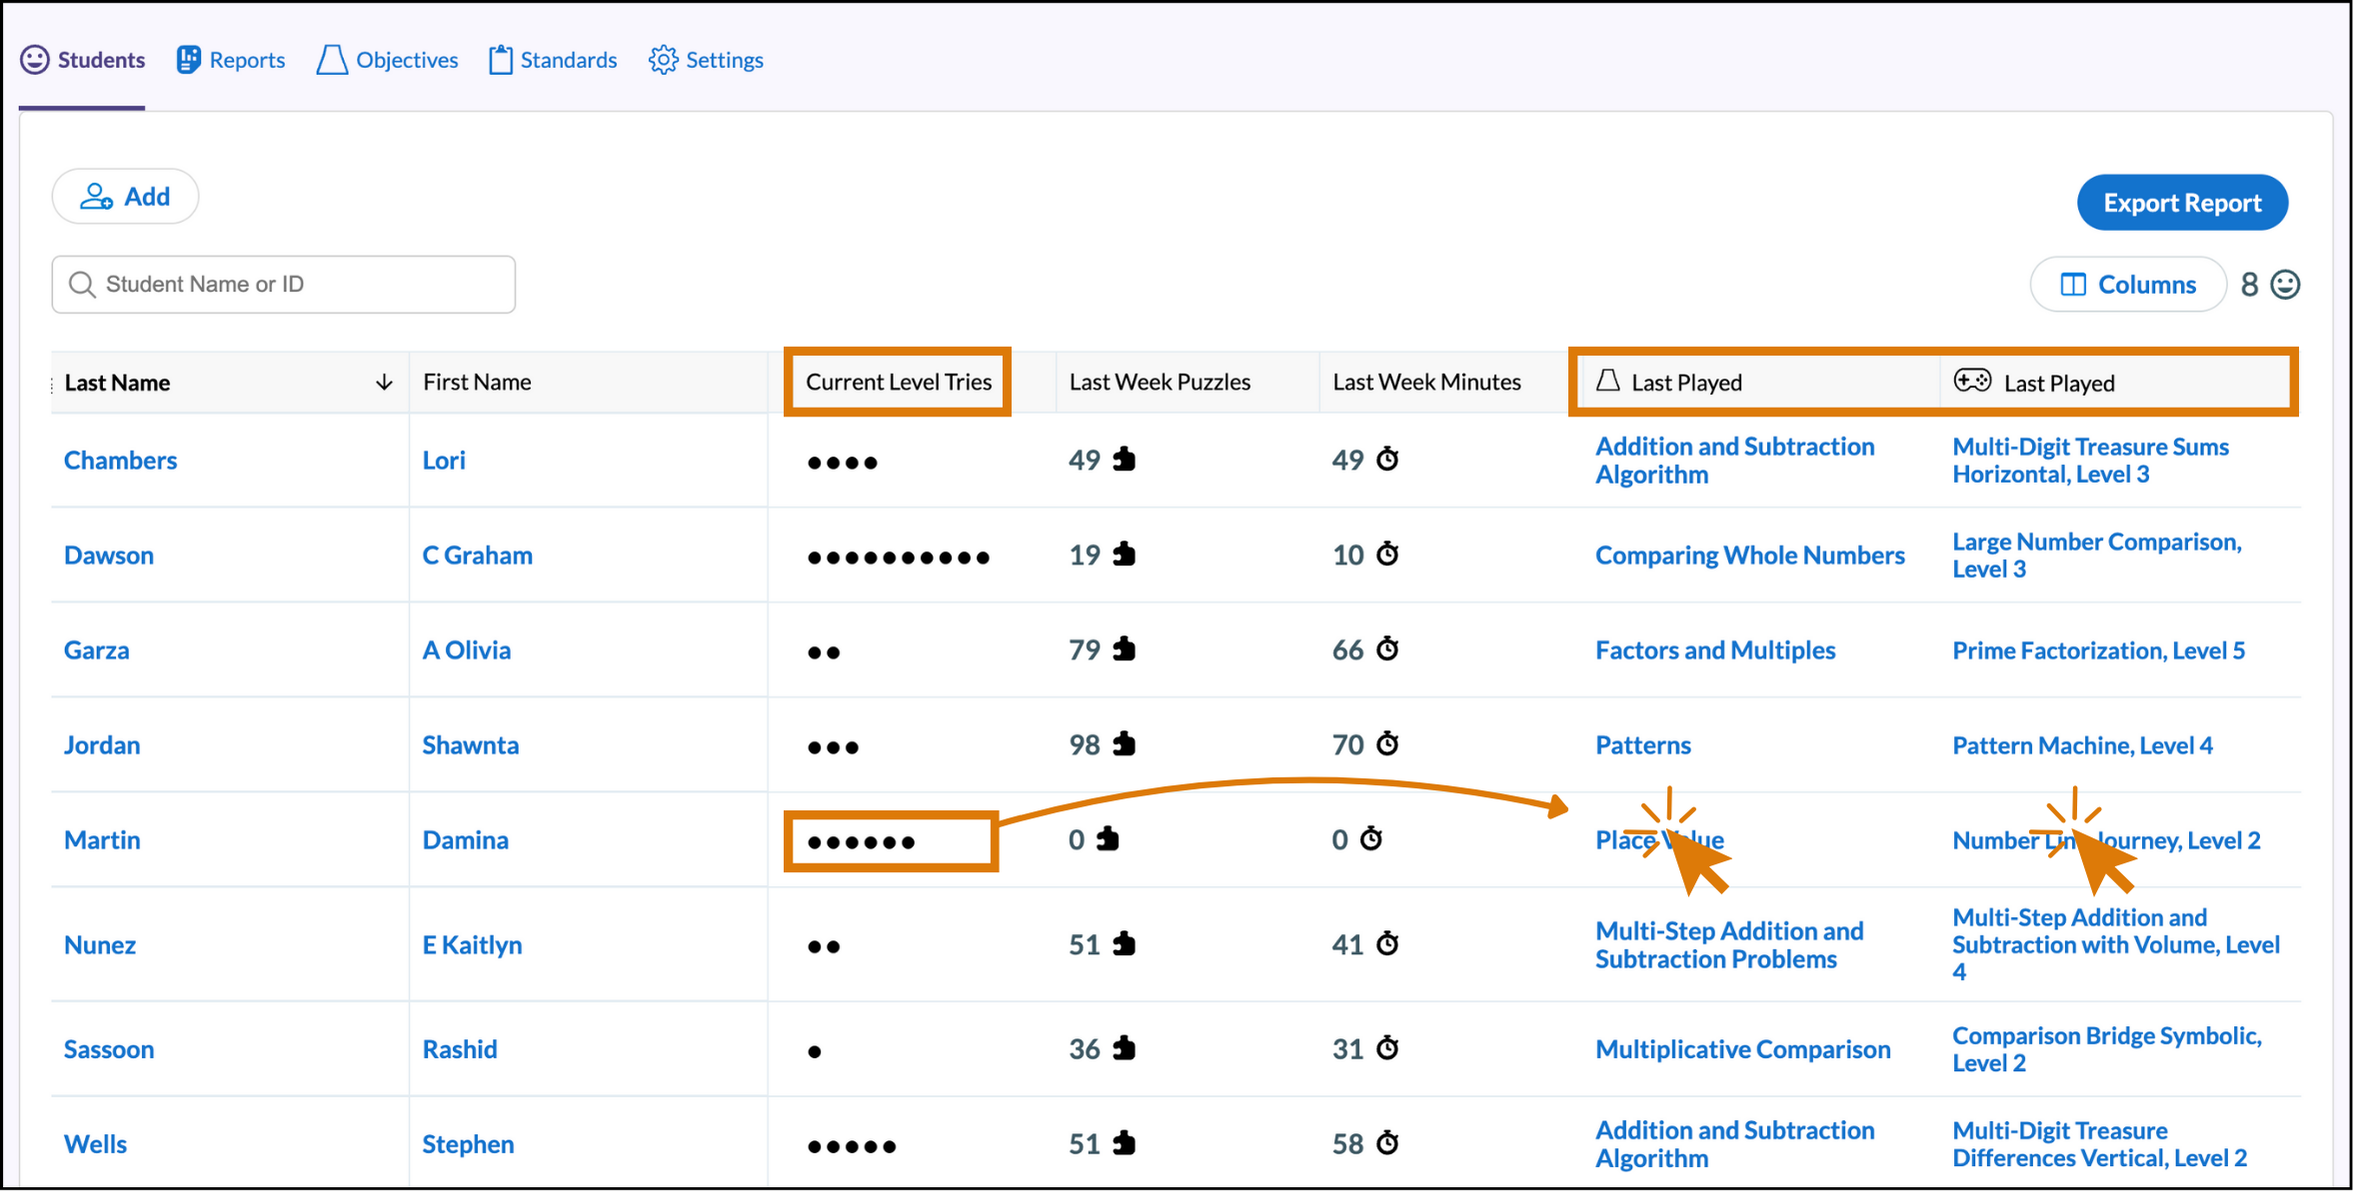This screenshot has height=1193, width=2356.
Task: Click the magnifier icon in search box
Action: point(82,285)
